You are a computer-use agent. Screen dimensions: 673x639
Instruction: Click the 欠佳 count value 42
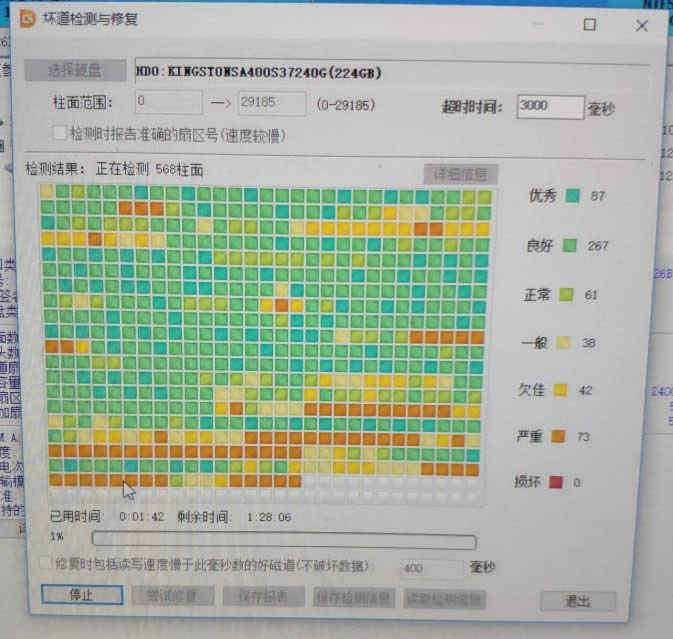click(585, 390)
